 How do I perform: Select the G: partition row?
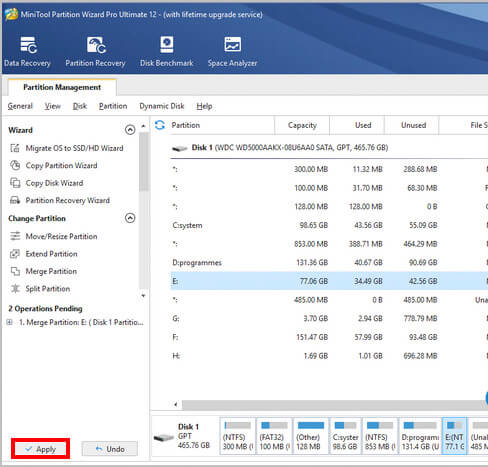[x=329, y=318]
